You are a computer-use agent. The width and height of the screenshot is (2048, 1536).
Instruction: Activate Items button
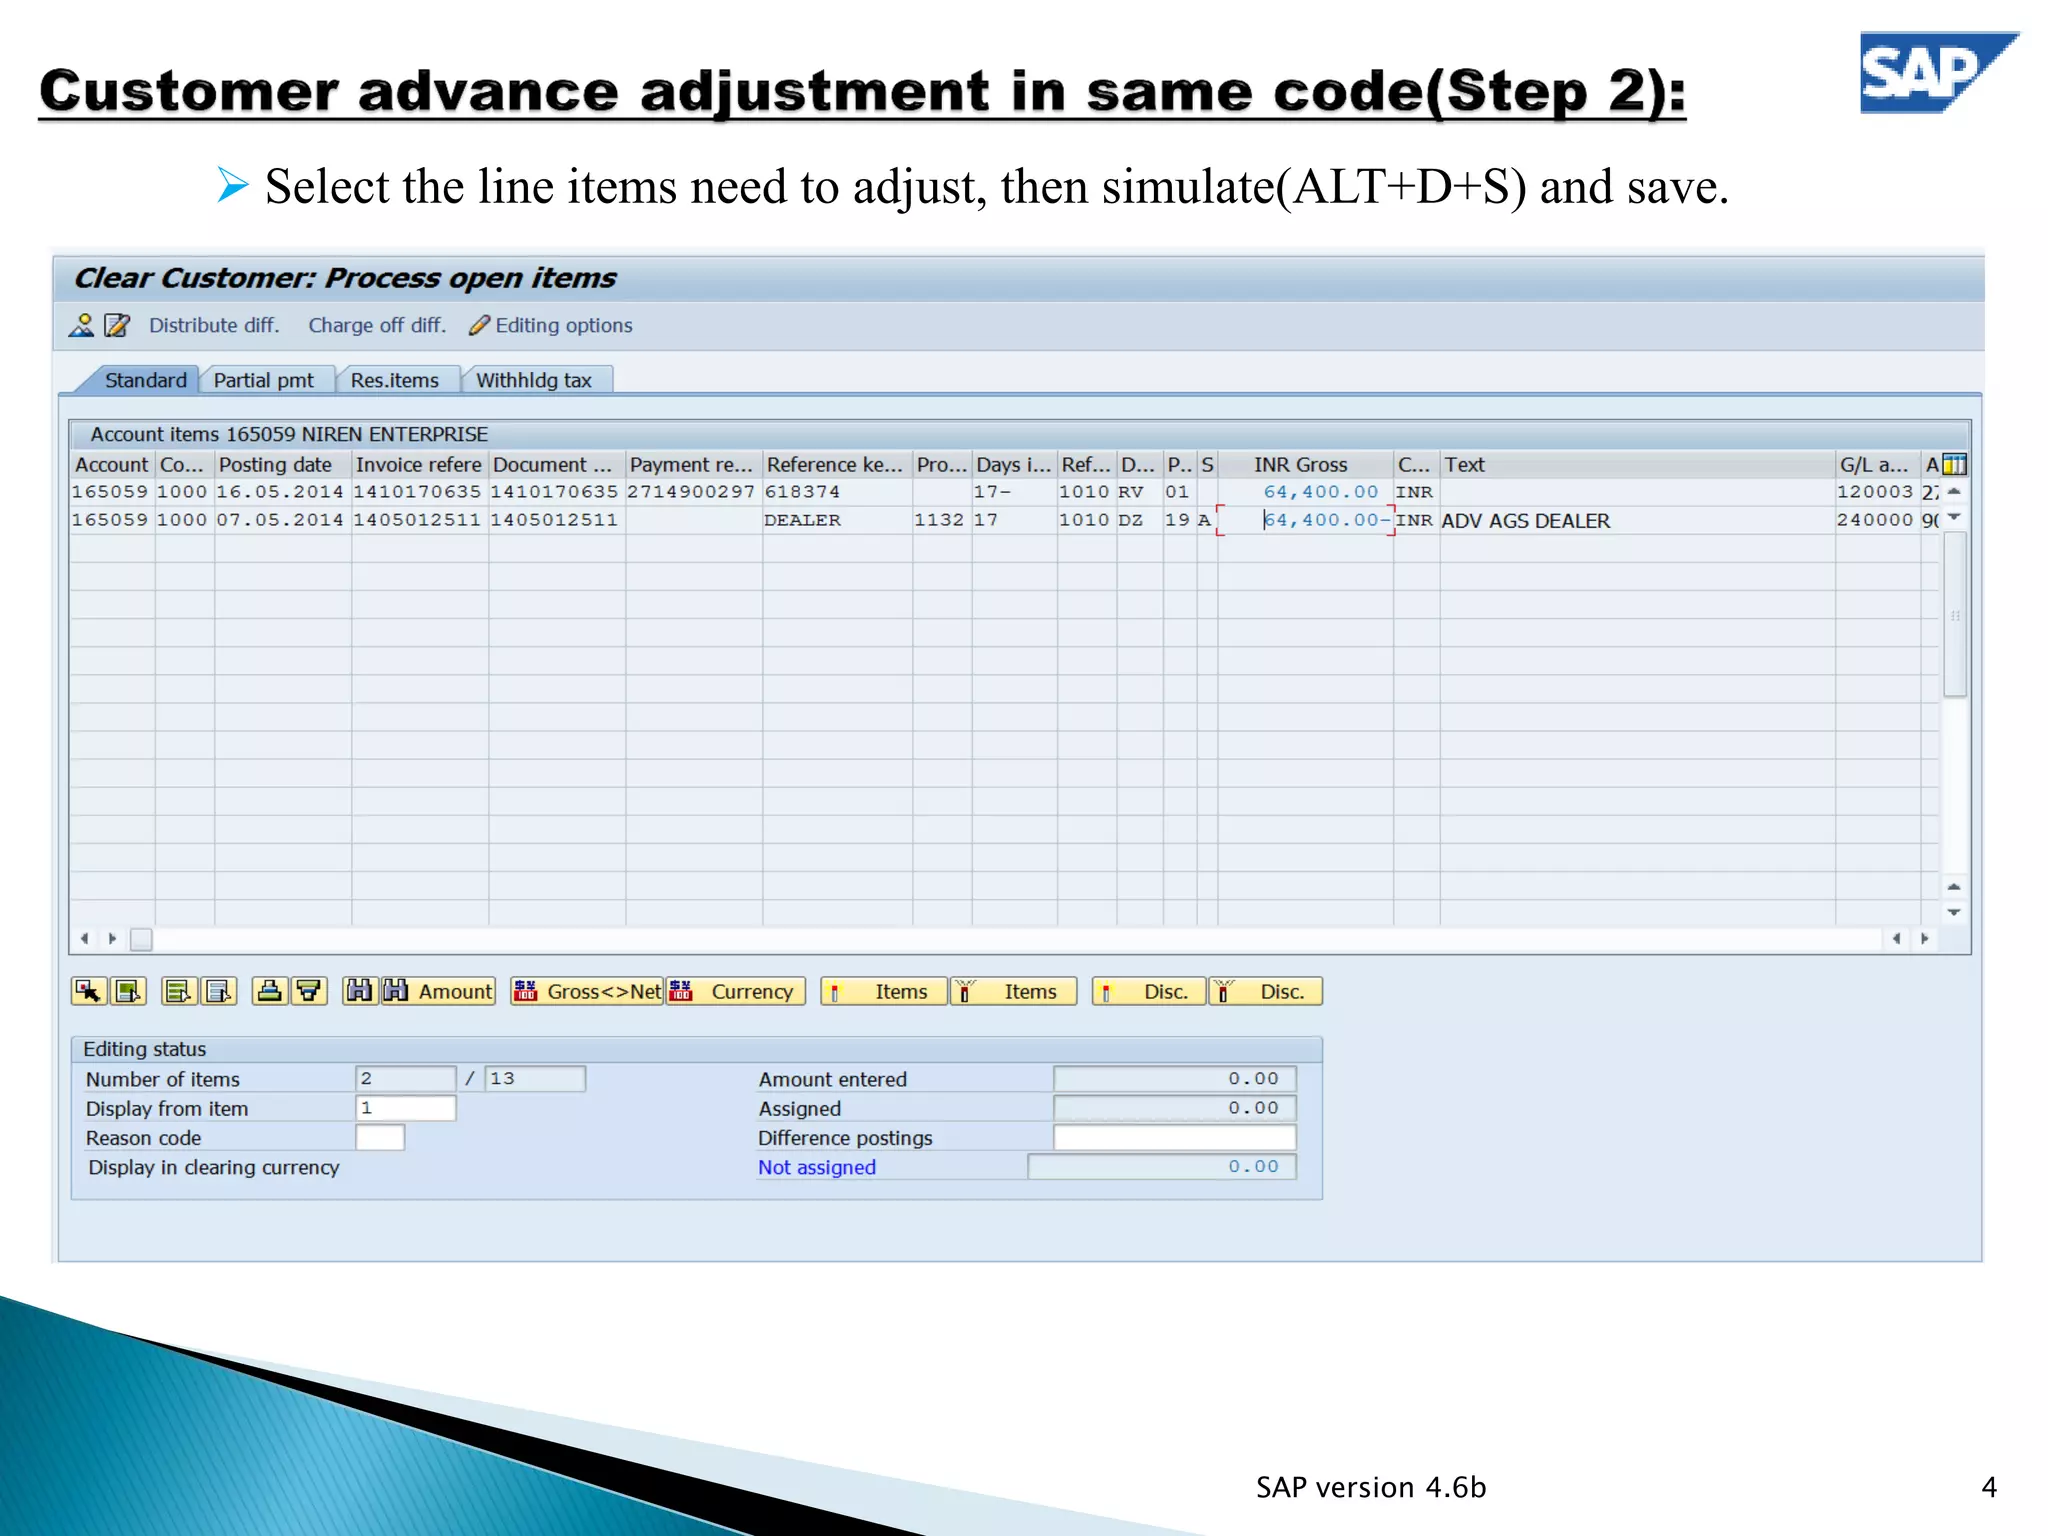pos(883,991)
